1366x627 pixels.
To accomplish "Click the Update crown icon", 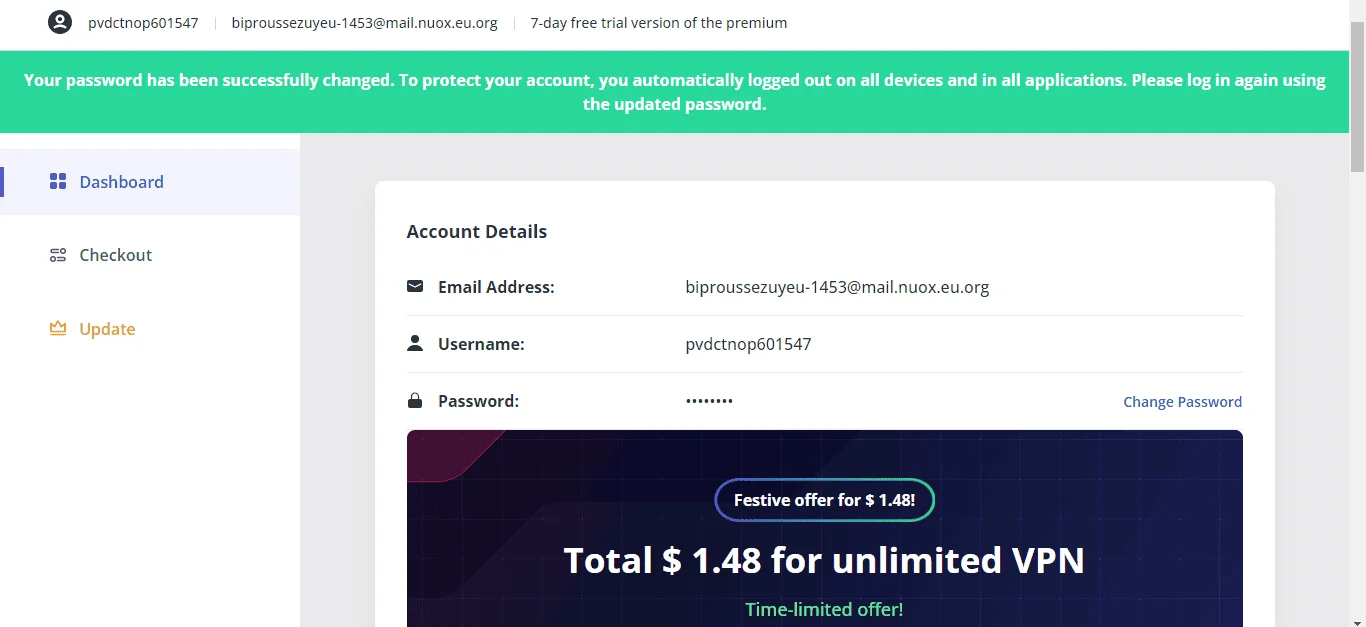I will [x=58, y=328].
